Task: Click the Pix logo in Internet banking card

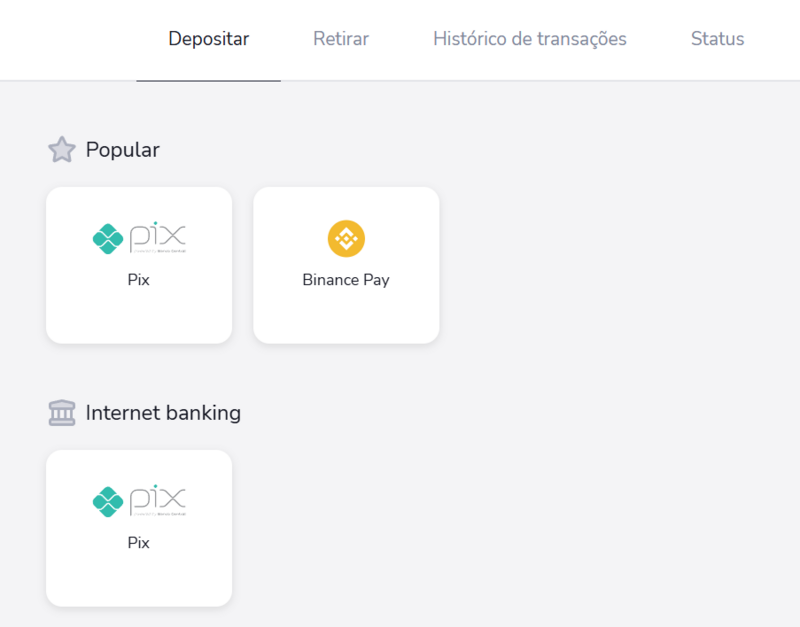Action: click(x=138, y=500)
